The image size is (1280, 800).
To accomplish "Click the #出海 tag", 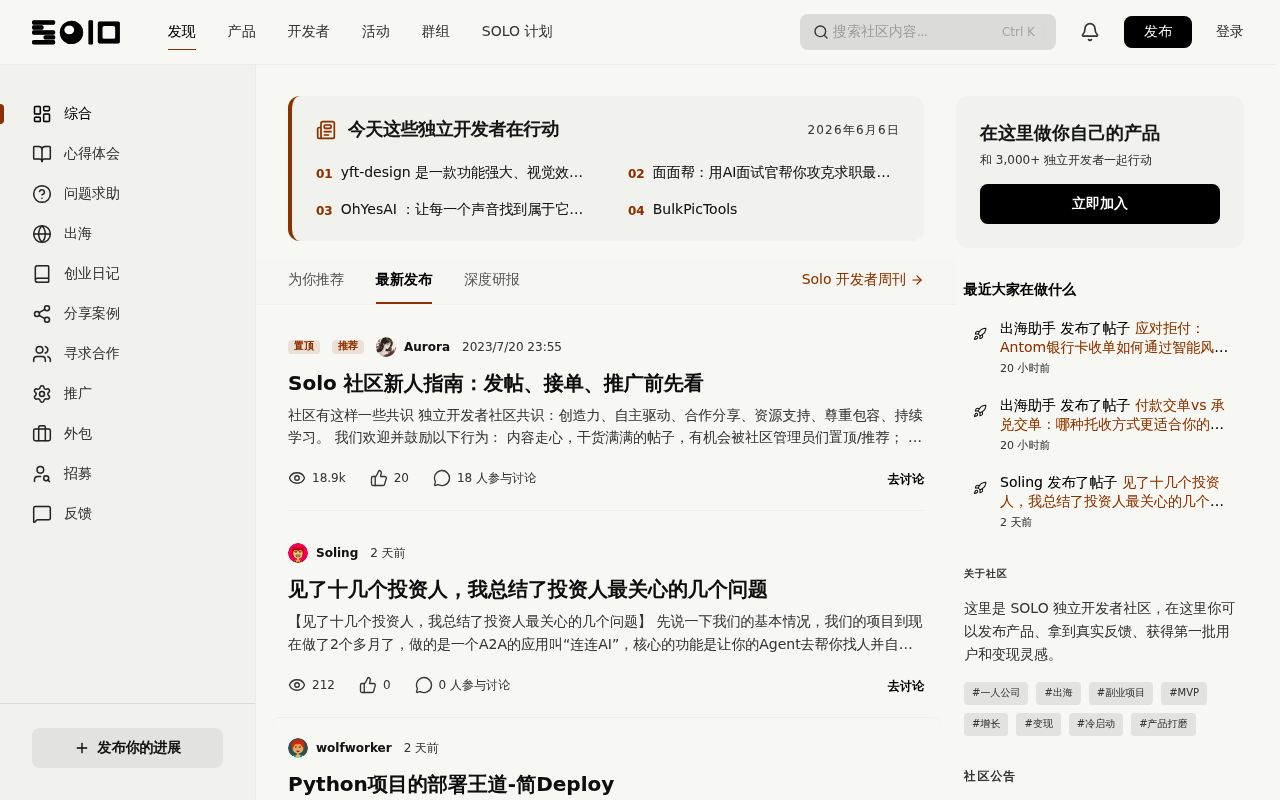I will click(1058, 693).
